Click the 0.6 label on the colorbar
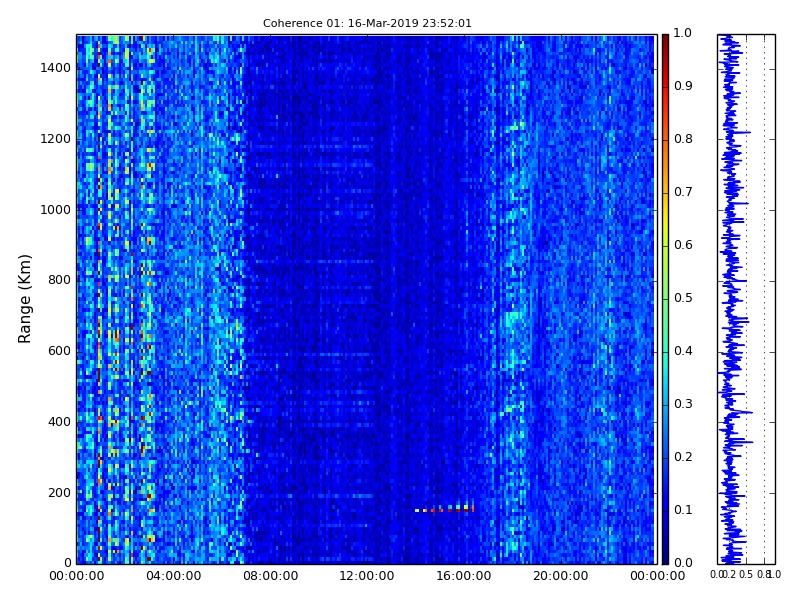Viewport: 800px width, 600px height. pos(683,245)
